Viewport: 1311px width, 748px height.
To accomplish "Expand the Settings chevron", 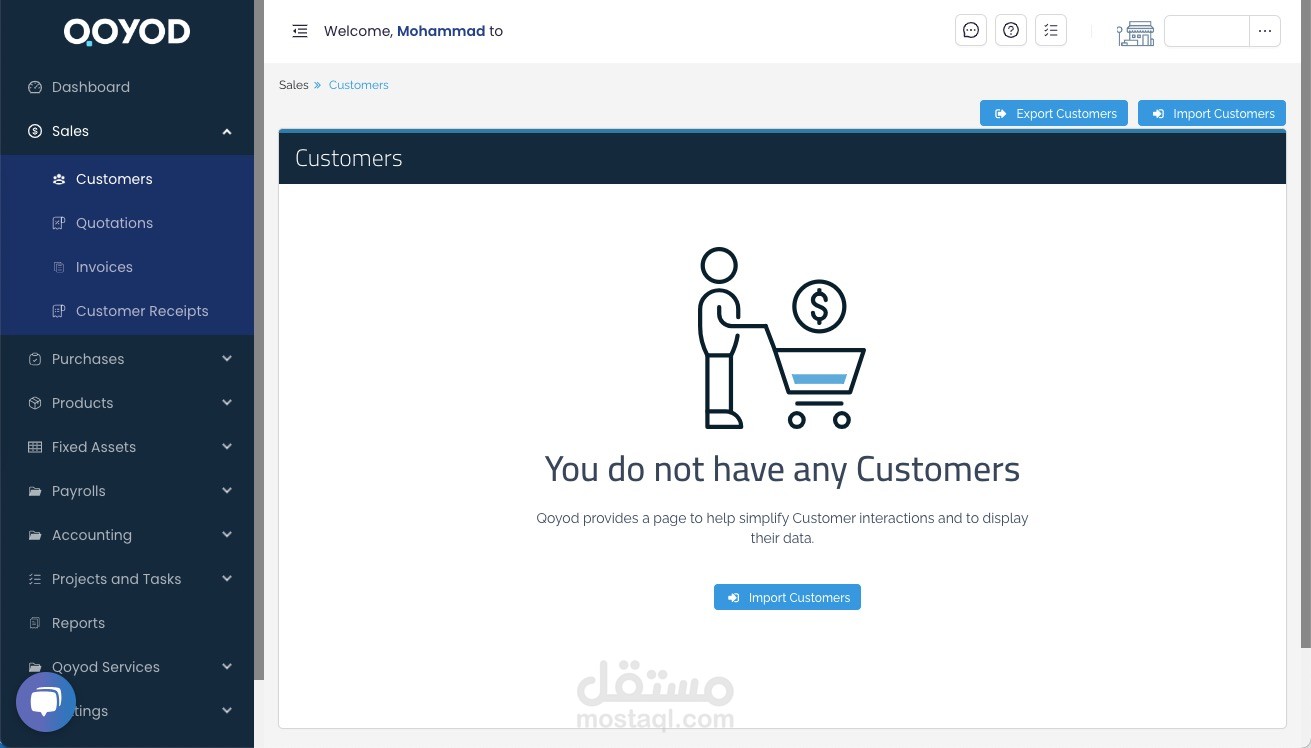I will pyautogui.click(x=227, y=711).
